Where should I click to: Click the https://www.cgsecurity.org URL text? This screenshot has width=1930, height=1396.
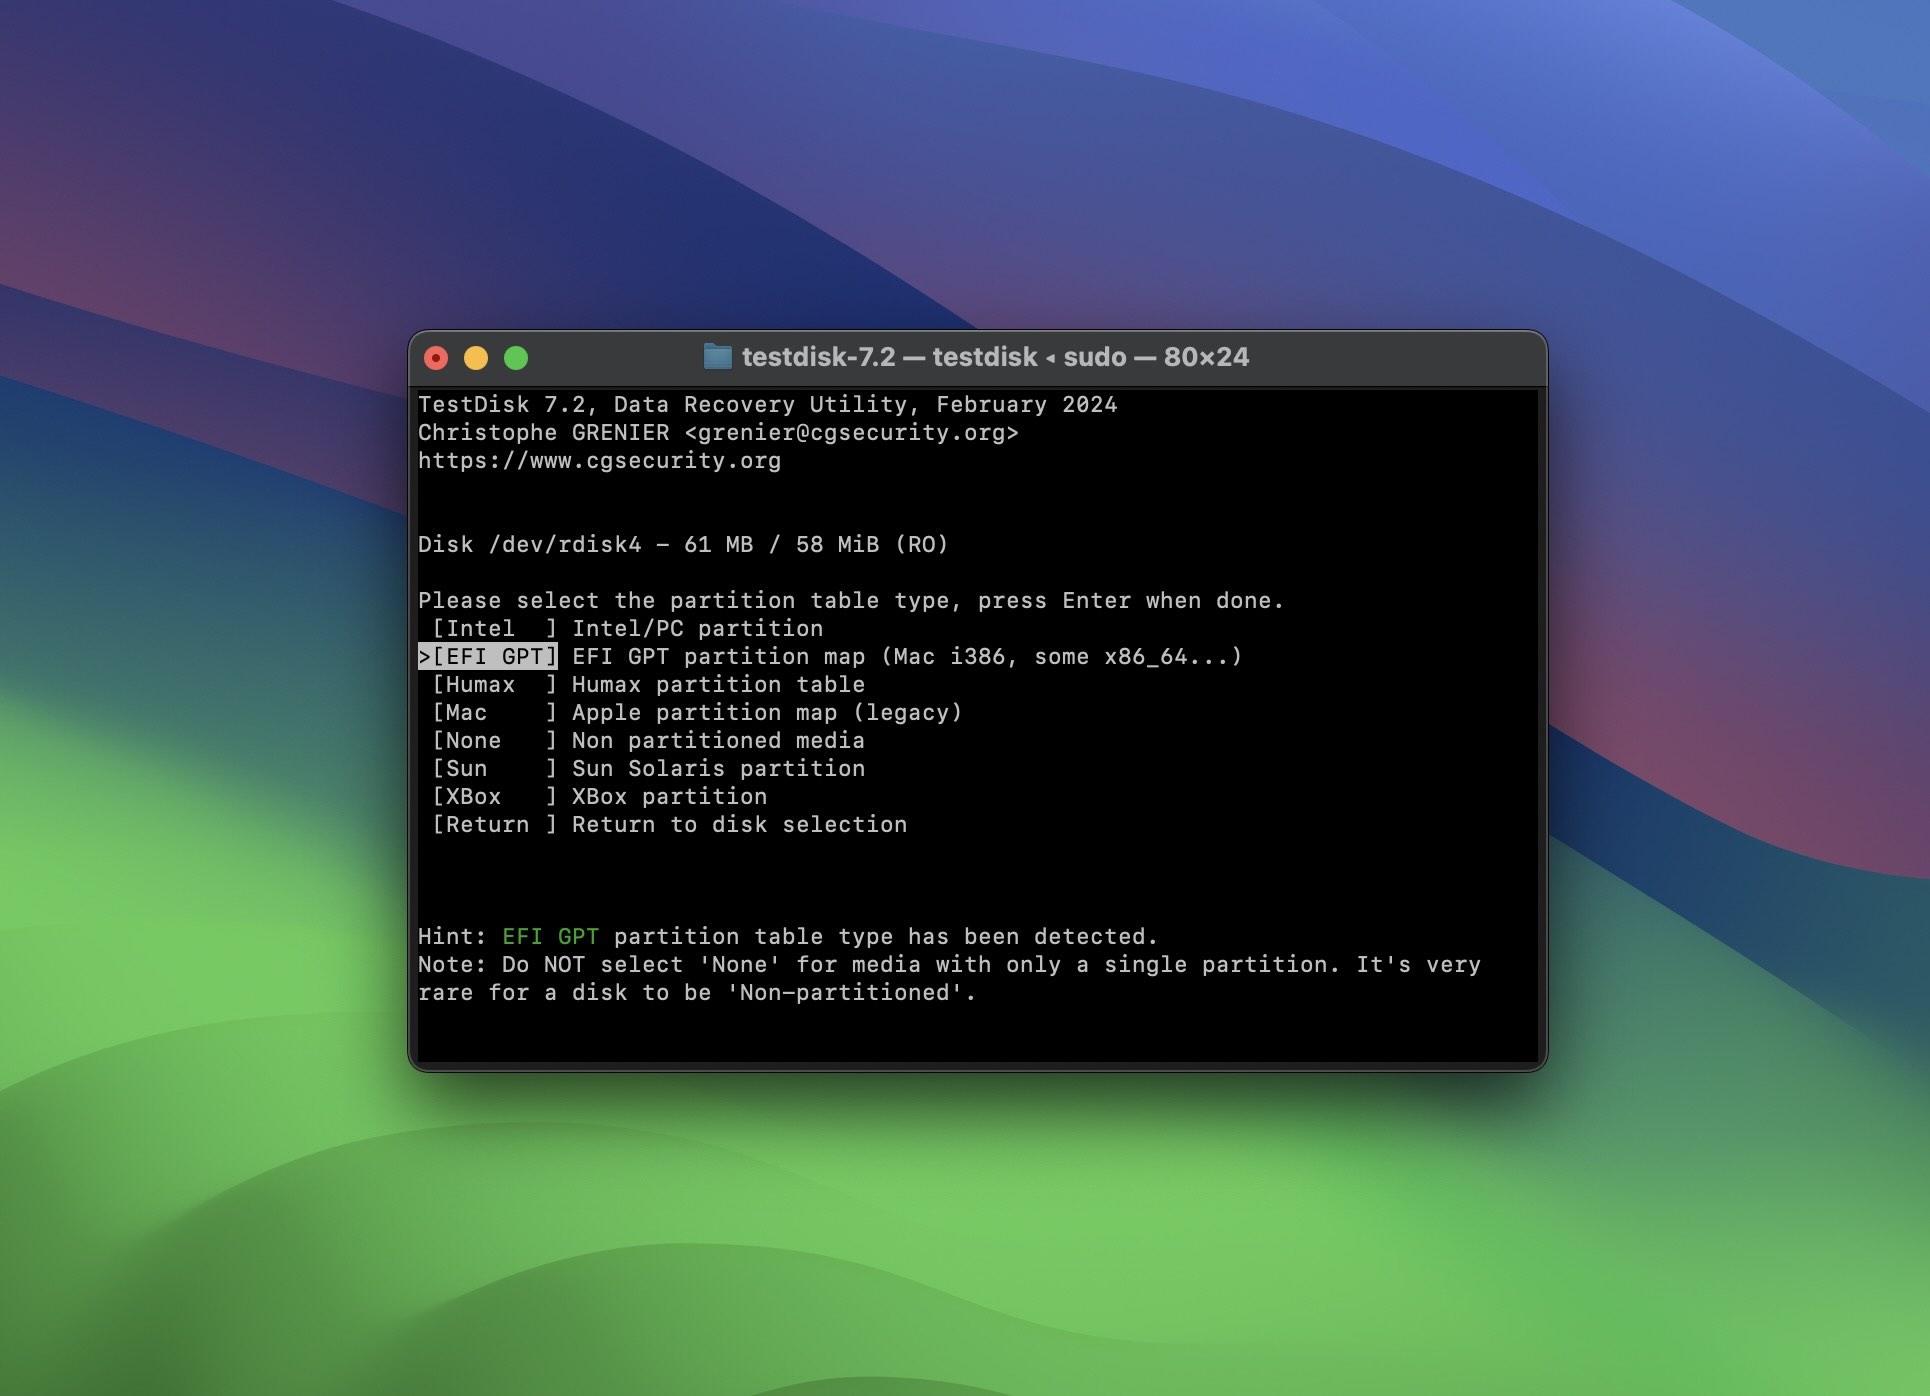point(599,461)
